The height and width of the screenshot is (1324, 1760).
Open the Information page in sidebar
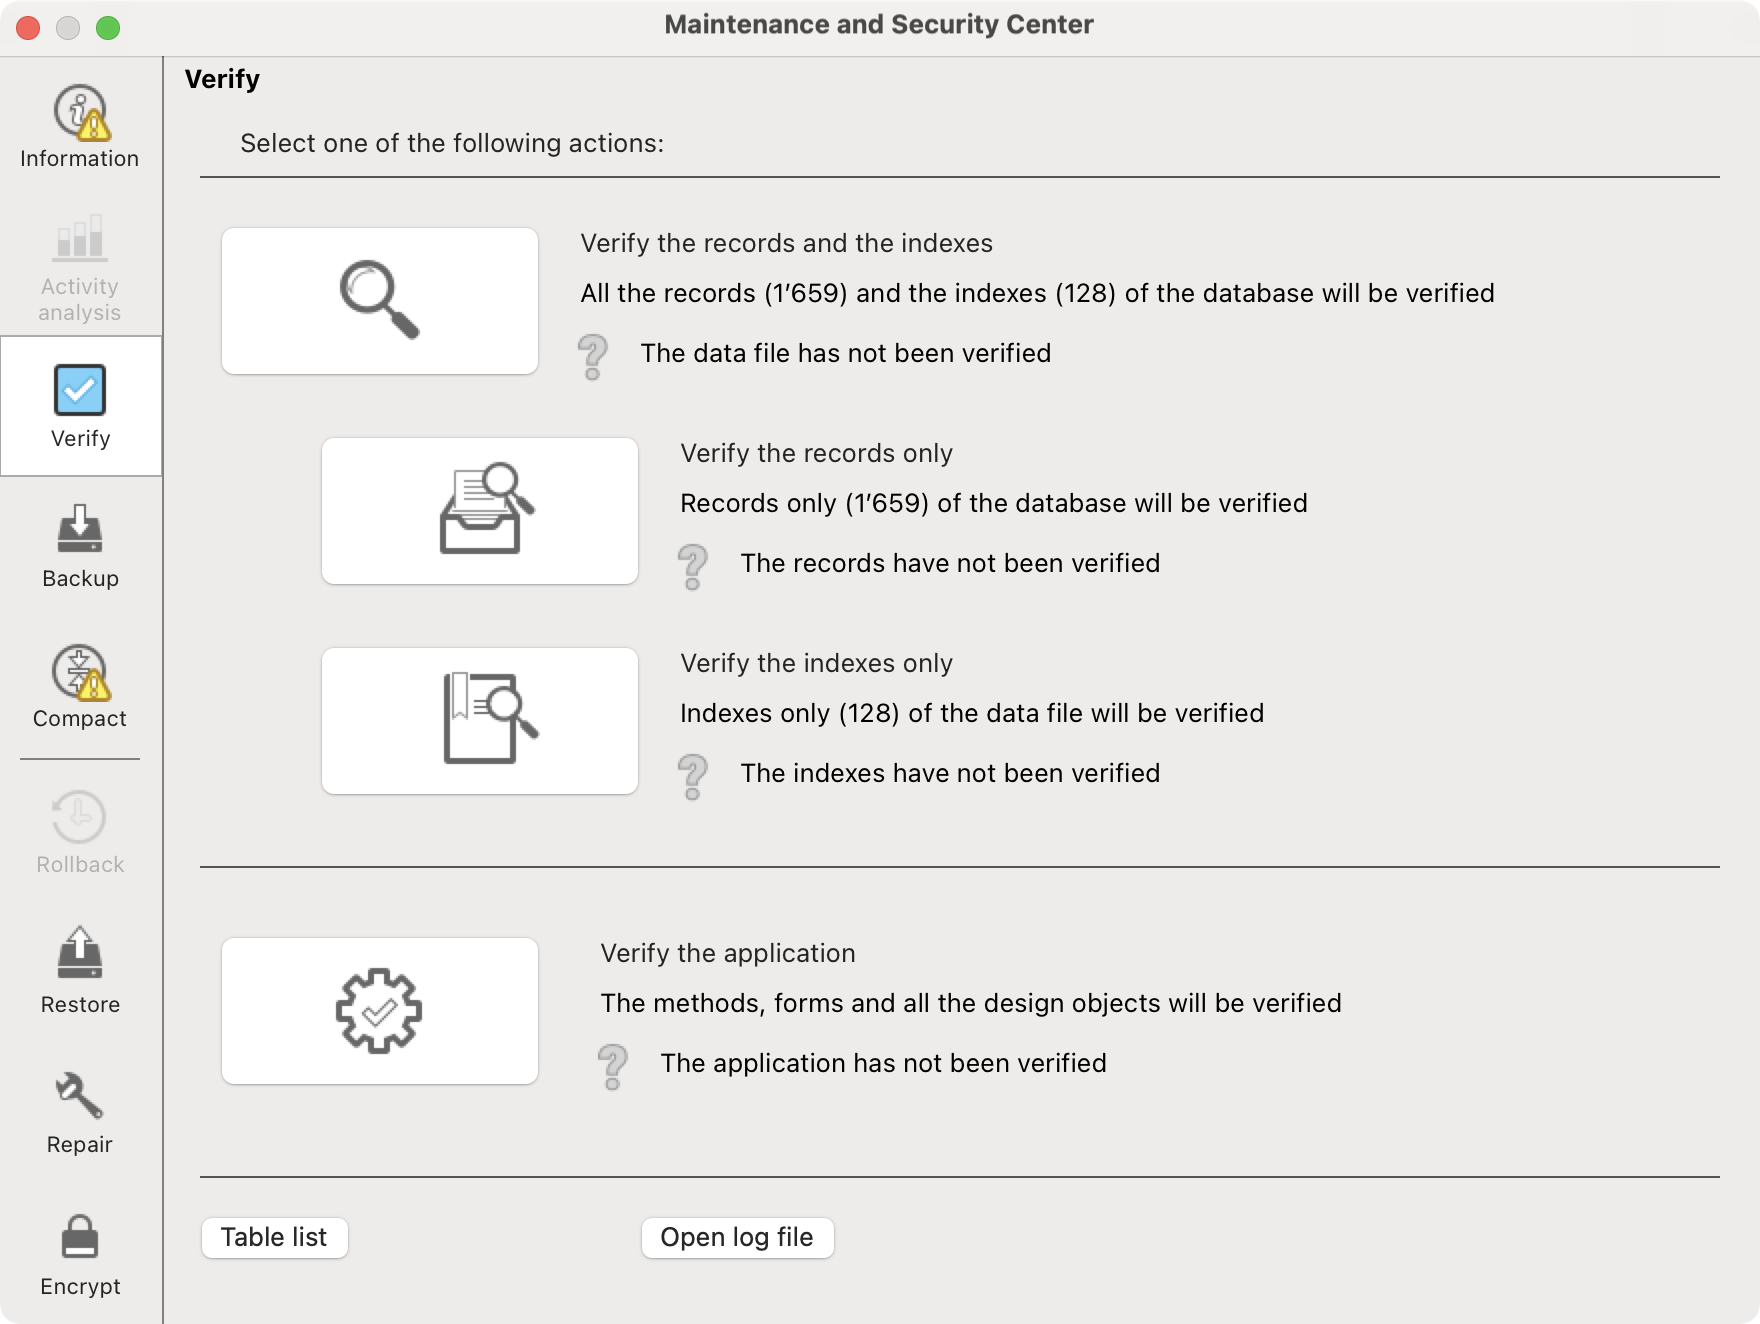(x=80, y=127)
